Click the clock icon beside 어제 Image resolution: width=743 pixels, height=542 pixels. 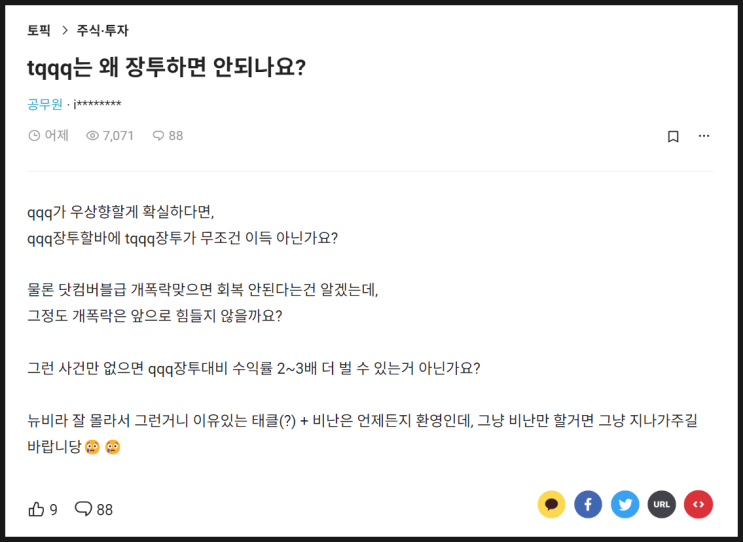pos(34,136)
